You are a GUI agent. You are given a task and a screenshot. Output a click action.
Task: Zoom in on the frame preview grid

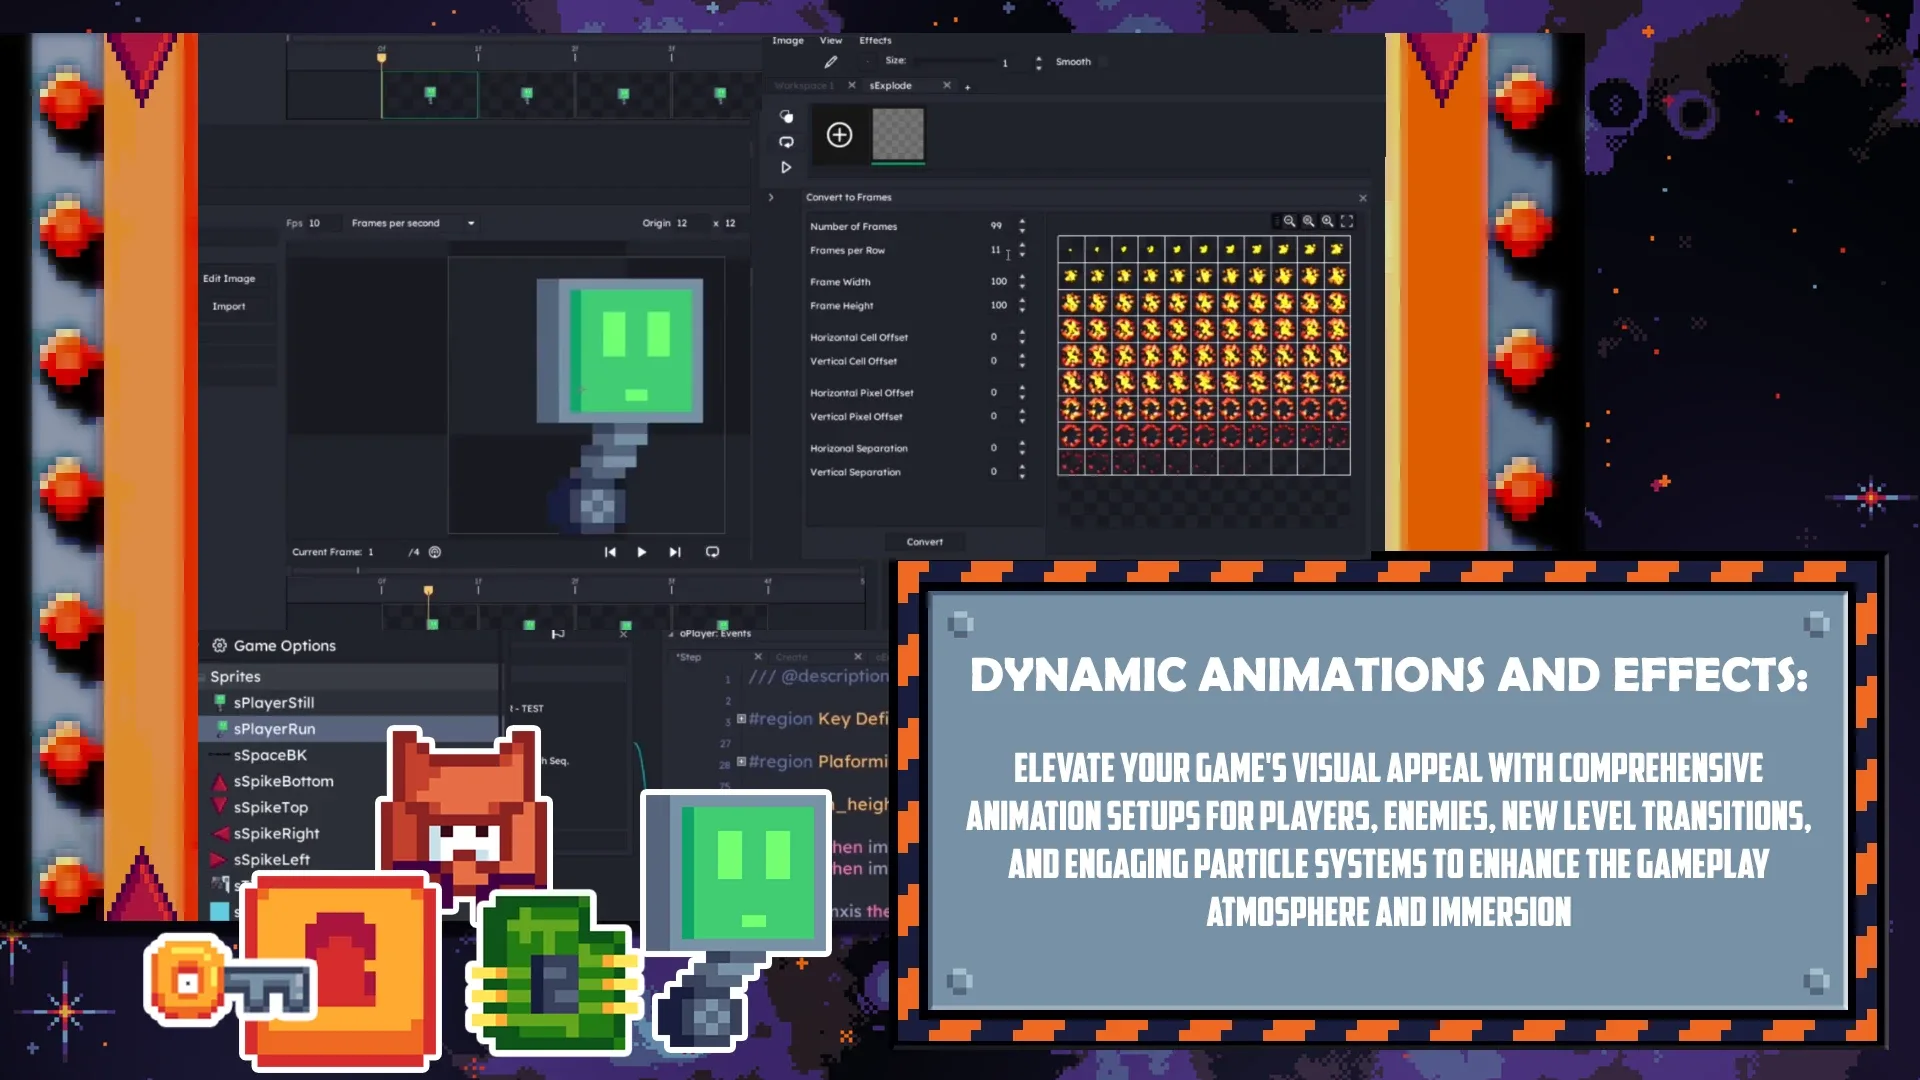pyautogui.click(x=1326, y=221)
